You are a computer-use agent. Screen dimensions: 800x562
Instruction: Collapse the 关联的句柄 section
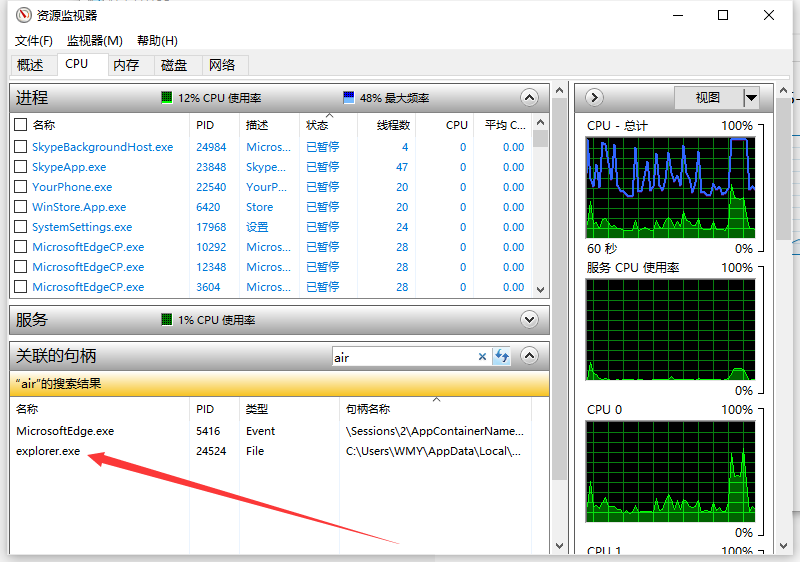[x=529, y=355]
